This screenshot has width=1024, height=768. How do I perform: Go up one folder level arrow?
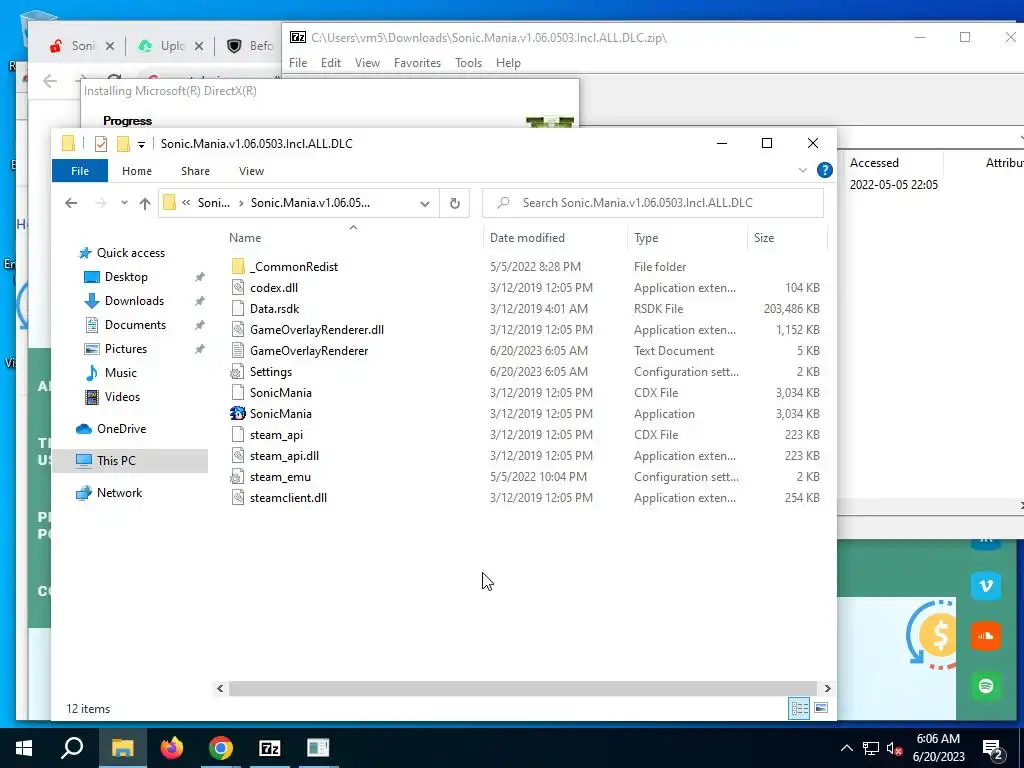(145, 203)
